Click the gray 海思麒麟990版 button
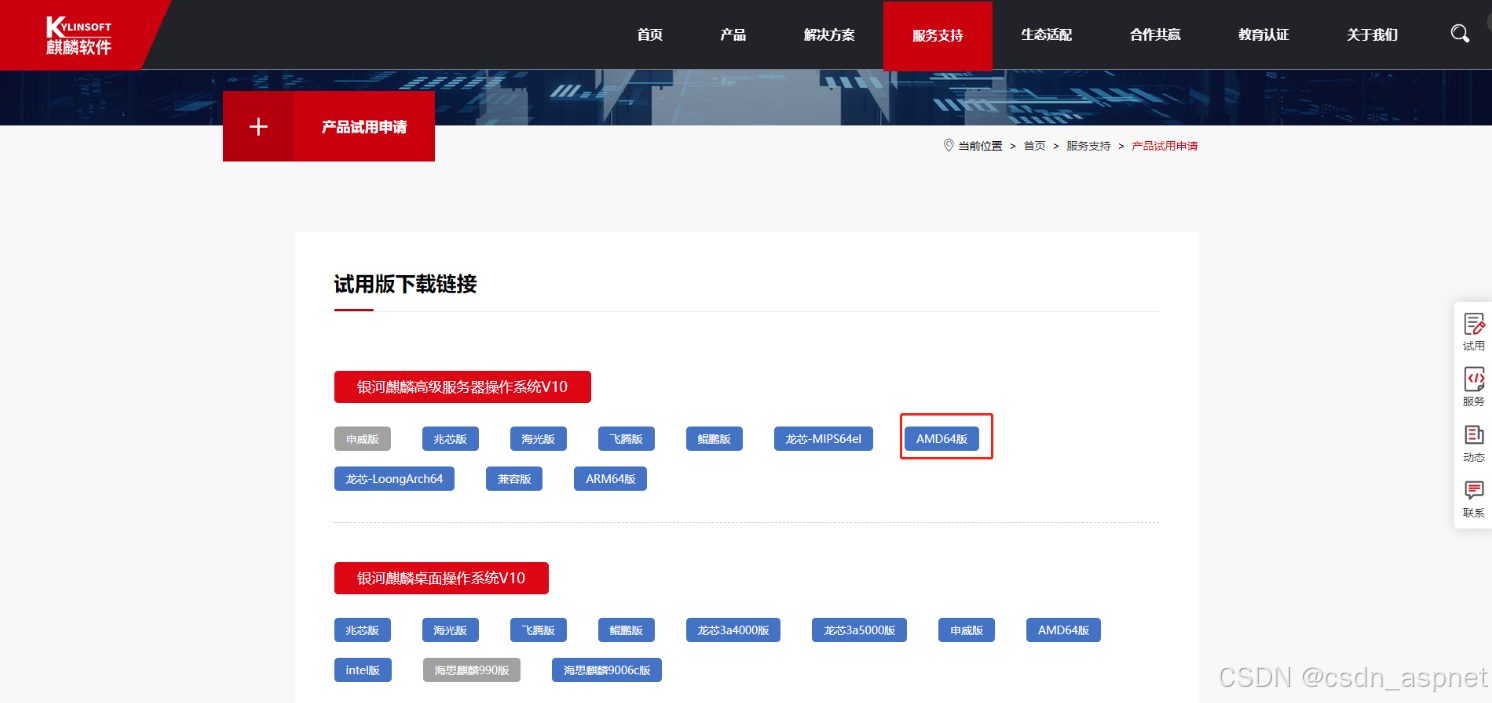 (x=471, y=670)
